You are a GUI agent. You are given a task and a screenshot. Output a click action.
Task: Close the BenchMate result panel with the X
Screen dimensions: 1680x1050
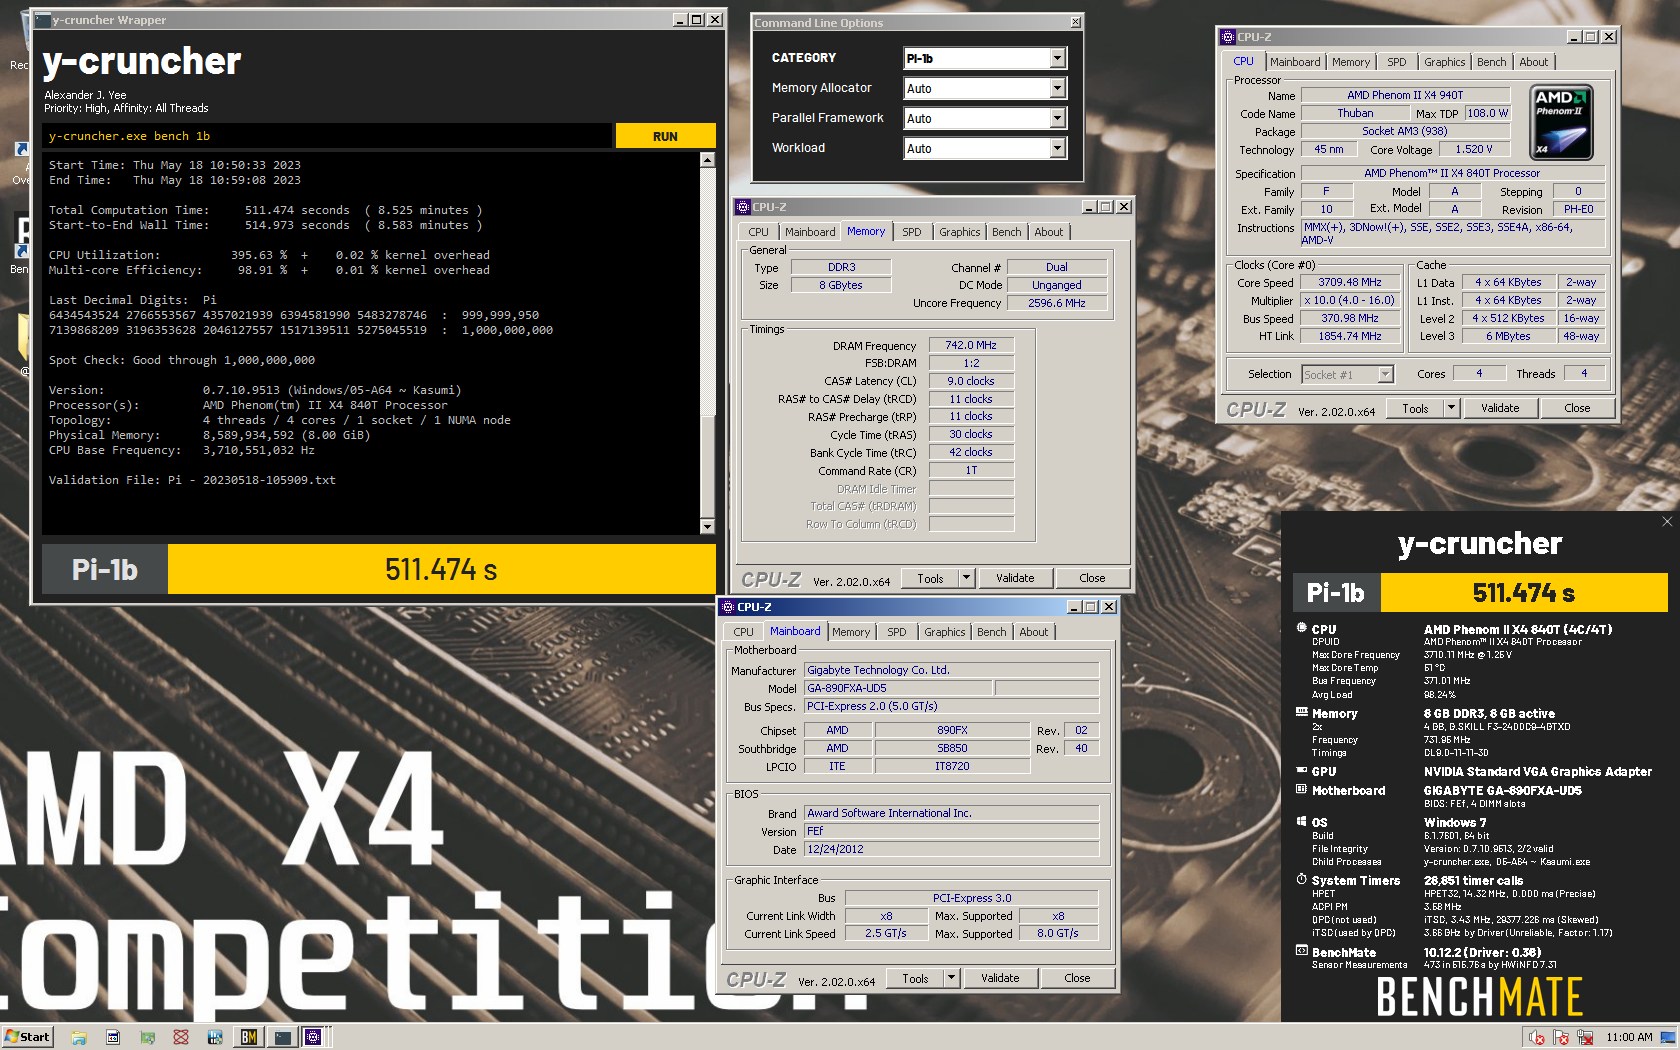pos(1667,521)
